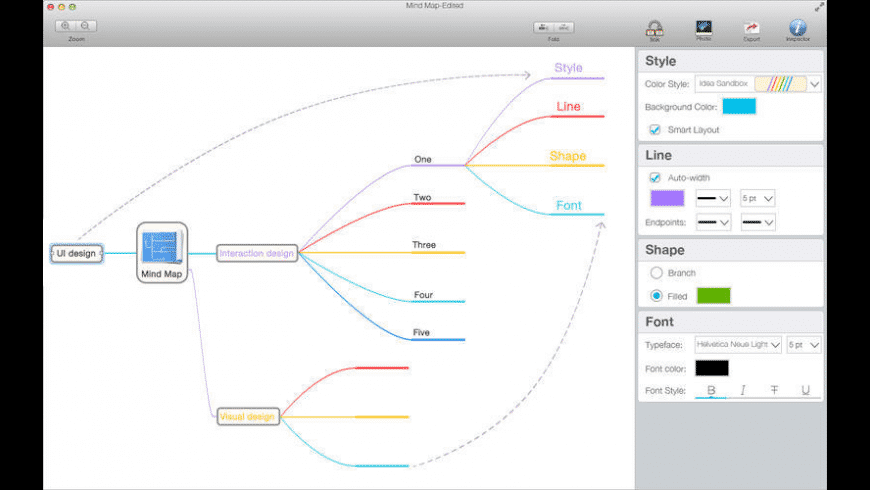The height and width of the screenshot is (490, 870).
Task: Enter fullscreen with the titlebar arrows icon
Action: coord(819,7)
